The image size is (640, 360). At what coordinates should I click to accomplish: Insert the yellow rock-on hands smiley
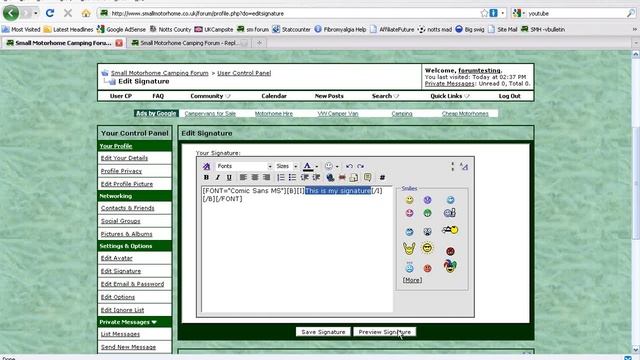[x=409, y=248]
